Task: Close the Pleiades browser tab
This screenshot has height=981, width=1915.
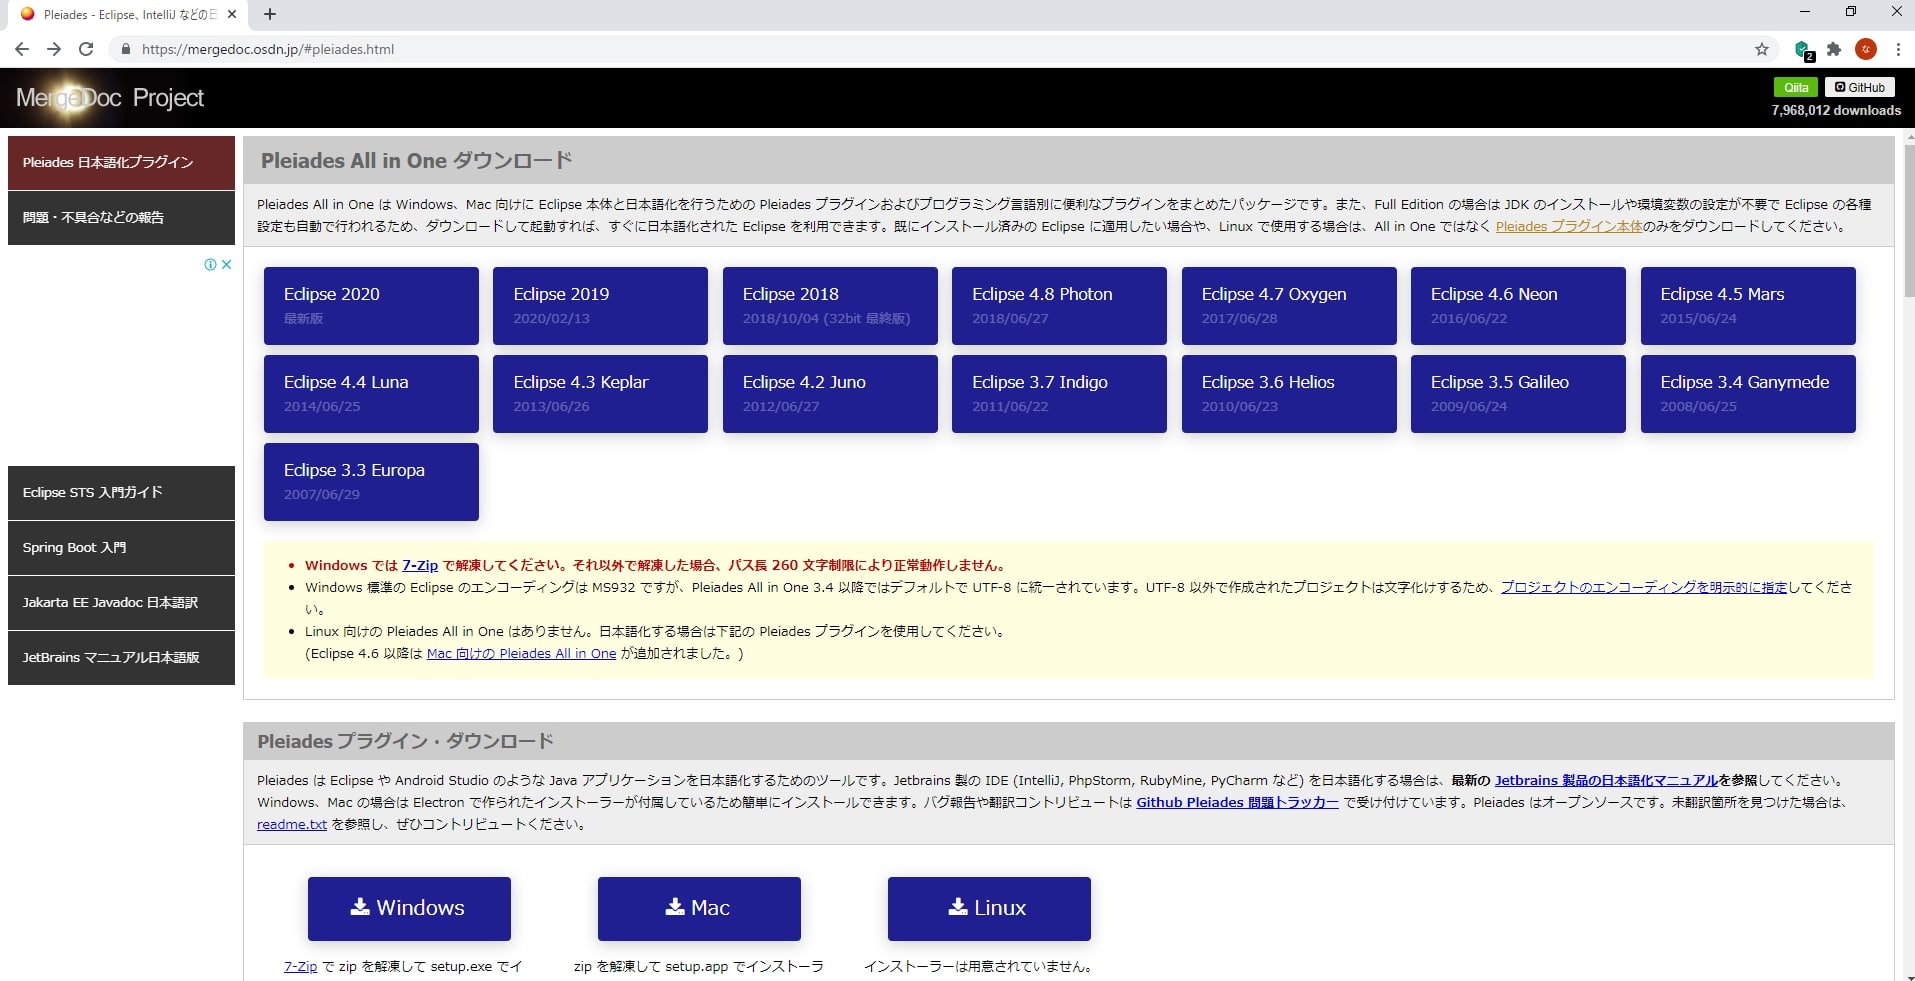Action: (x=232, y=14)
